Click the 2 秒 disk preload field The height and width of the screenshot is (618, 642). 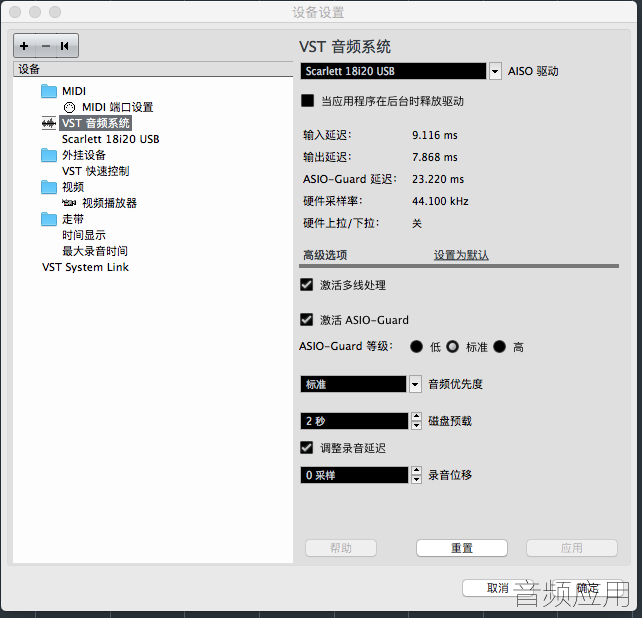pyautogui.click(x=355, y=421)
